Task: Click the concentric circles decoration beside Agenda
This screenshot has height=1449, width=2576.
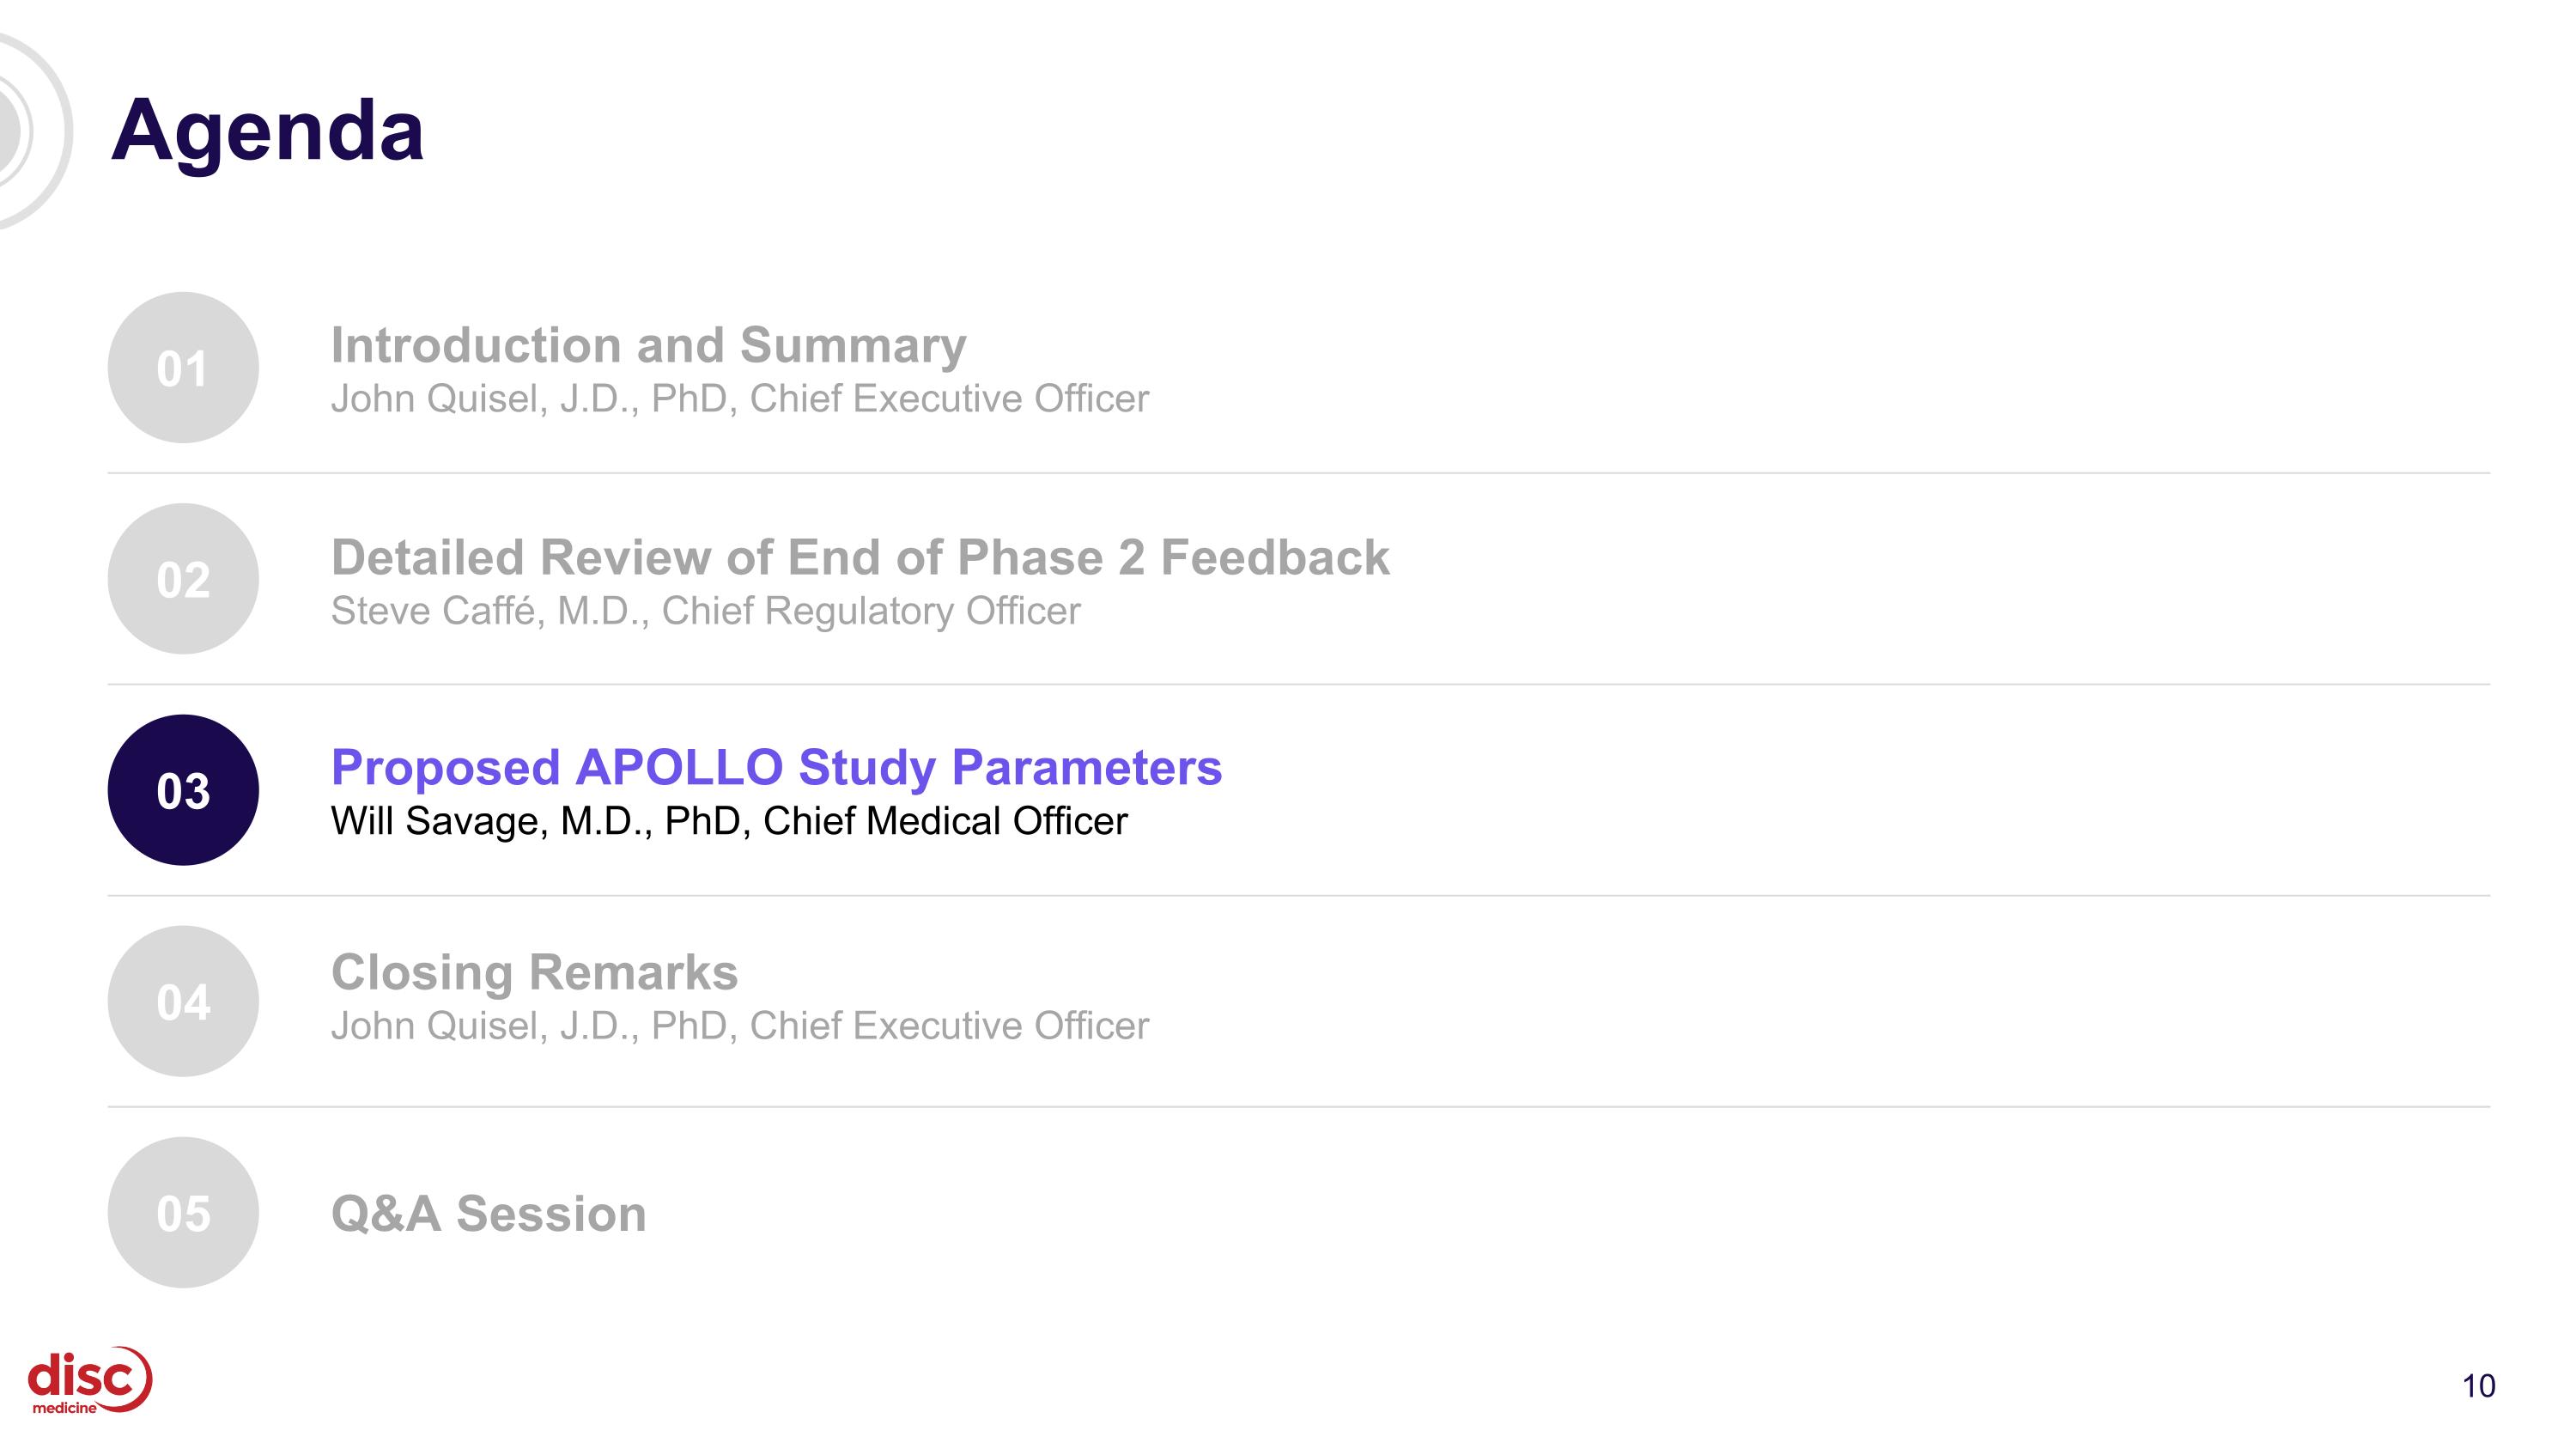Action: click(30, 131)
